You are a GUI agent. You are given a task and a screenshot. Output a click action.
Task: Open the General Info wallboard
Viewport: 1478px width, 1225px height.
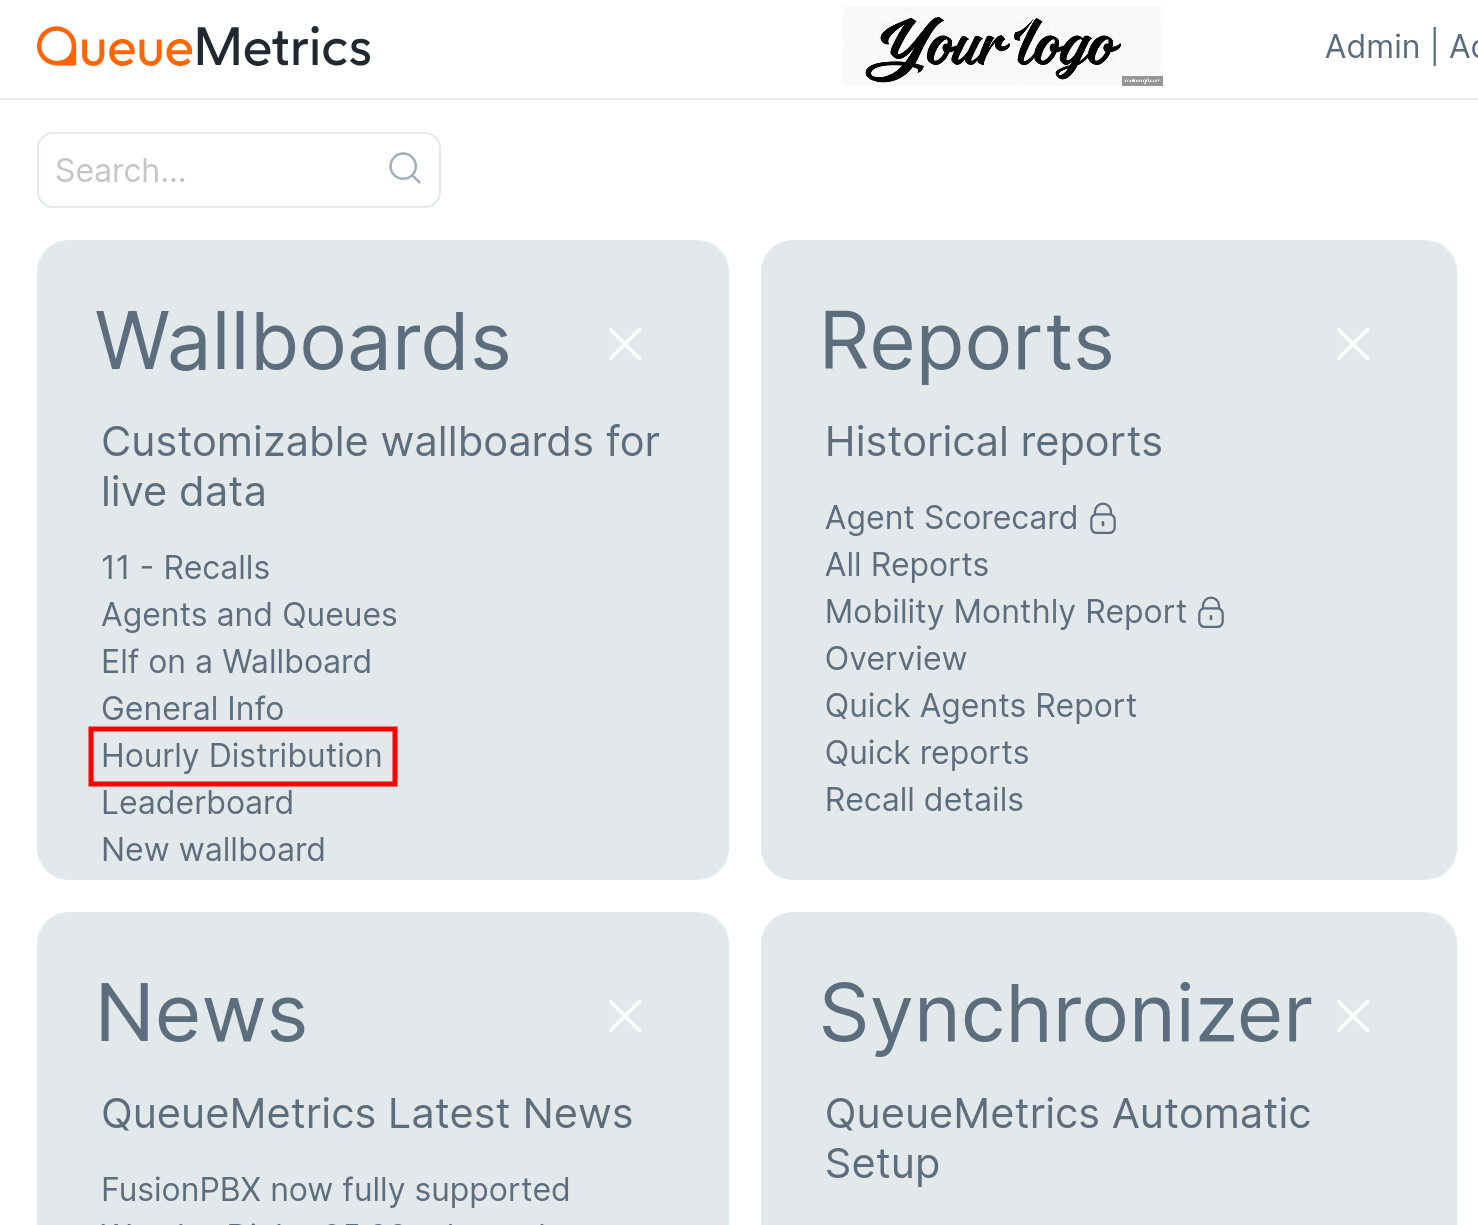pyautogui.click(x=193, y=709)
